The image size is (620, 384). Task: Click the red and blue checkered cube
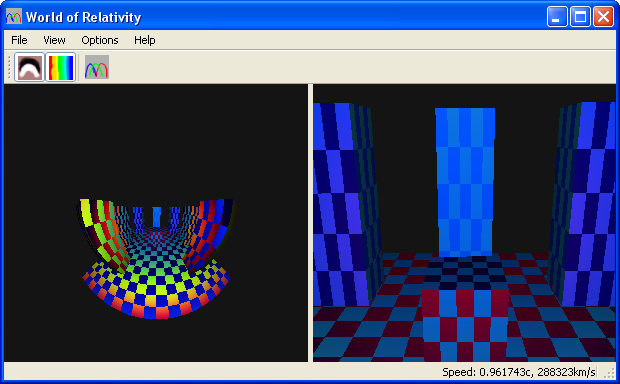tap(465, 325)
